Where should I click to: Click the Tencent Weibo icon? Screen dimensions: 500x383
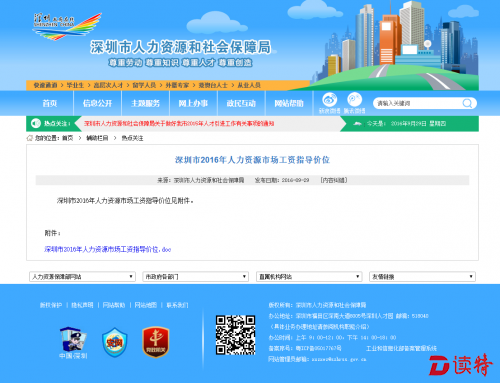[354, 99]
